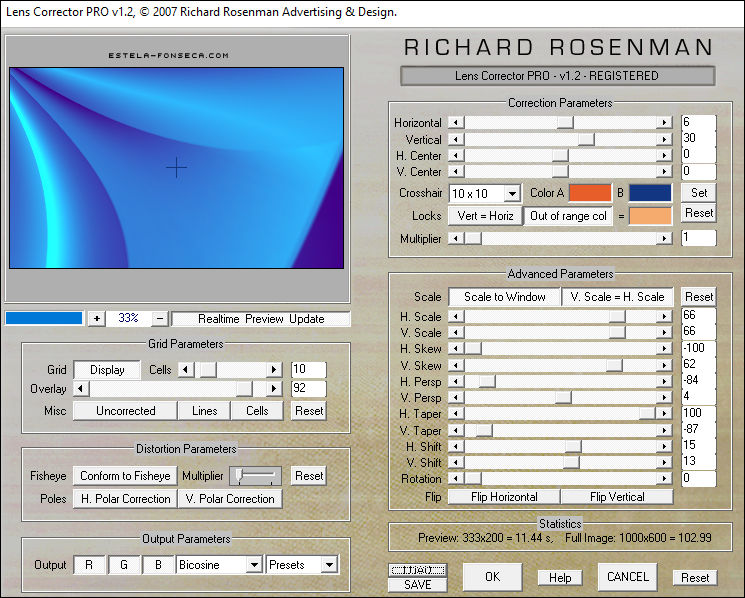Zoom out preview with minus button
This screenshot has width=745, height=598.
point(160,318)
